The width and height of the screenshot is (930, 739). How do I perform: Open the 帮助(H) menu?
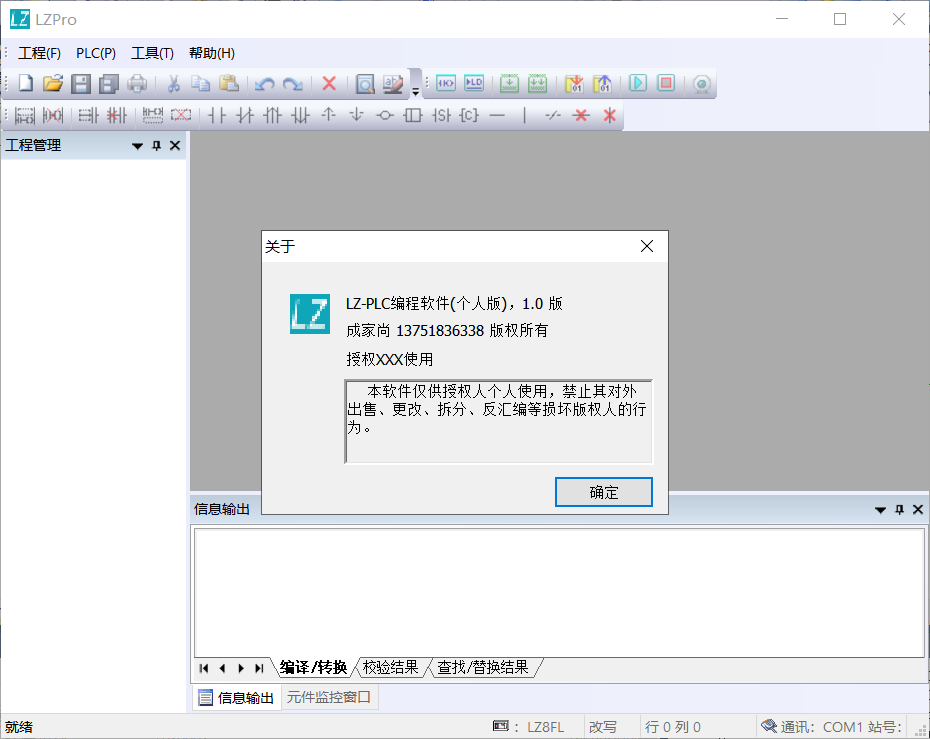coord(211,53)
